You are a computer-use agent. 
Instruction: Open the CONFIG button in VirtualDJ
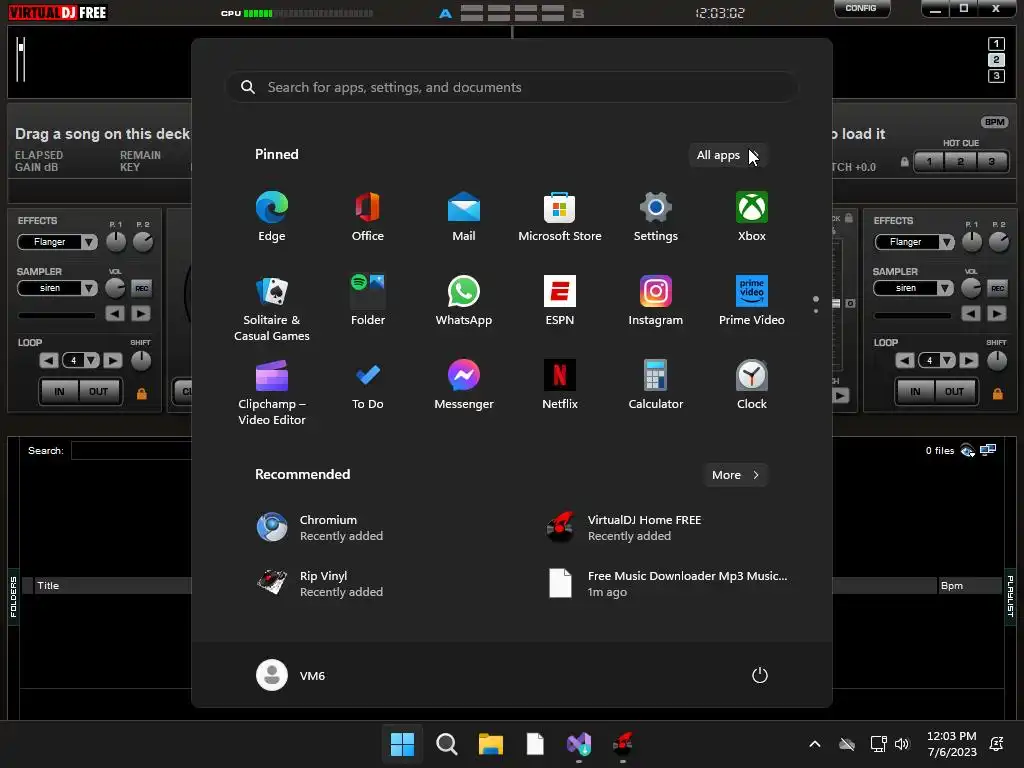861,8
